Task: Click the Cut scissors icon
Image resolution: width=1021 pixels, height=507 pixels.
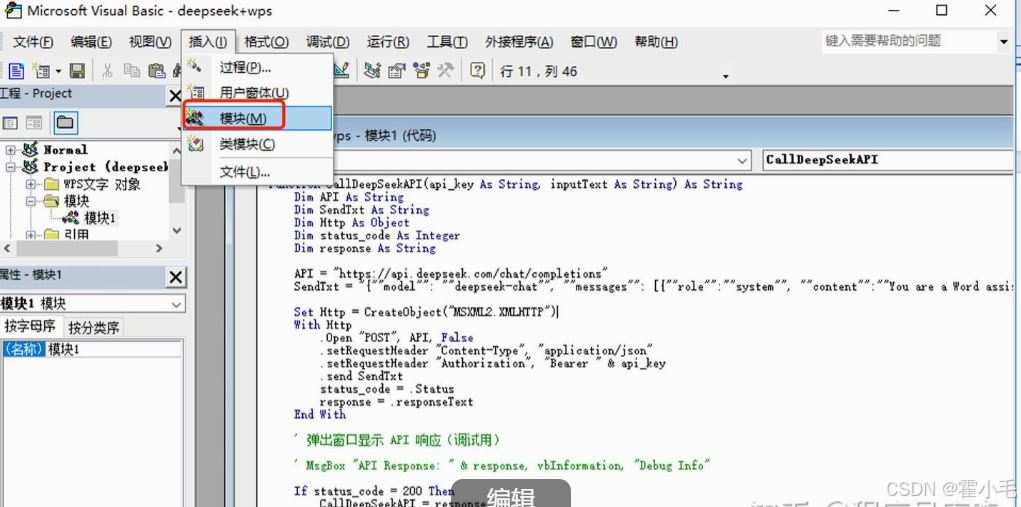Action: (108, 71)
